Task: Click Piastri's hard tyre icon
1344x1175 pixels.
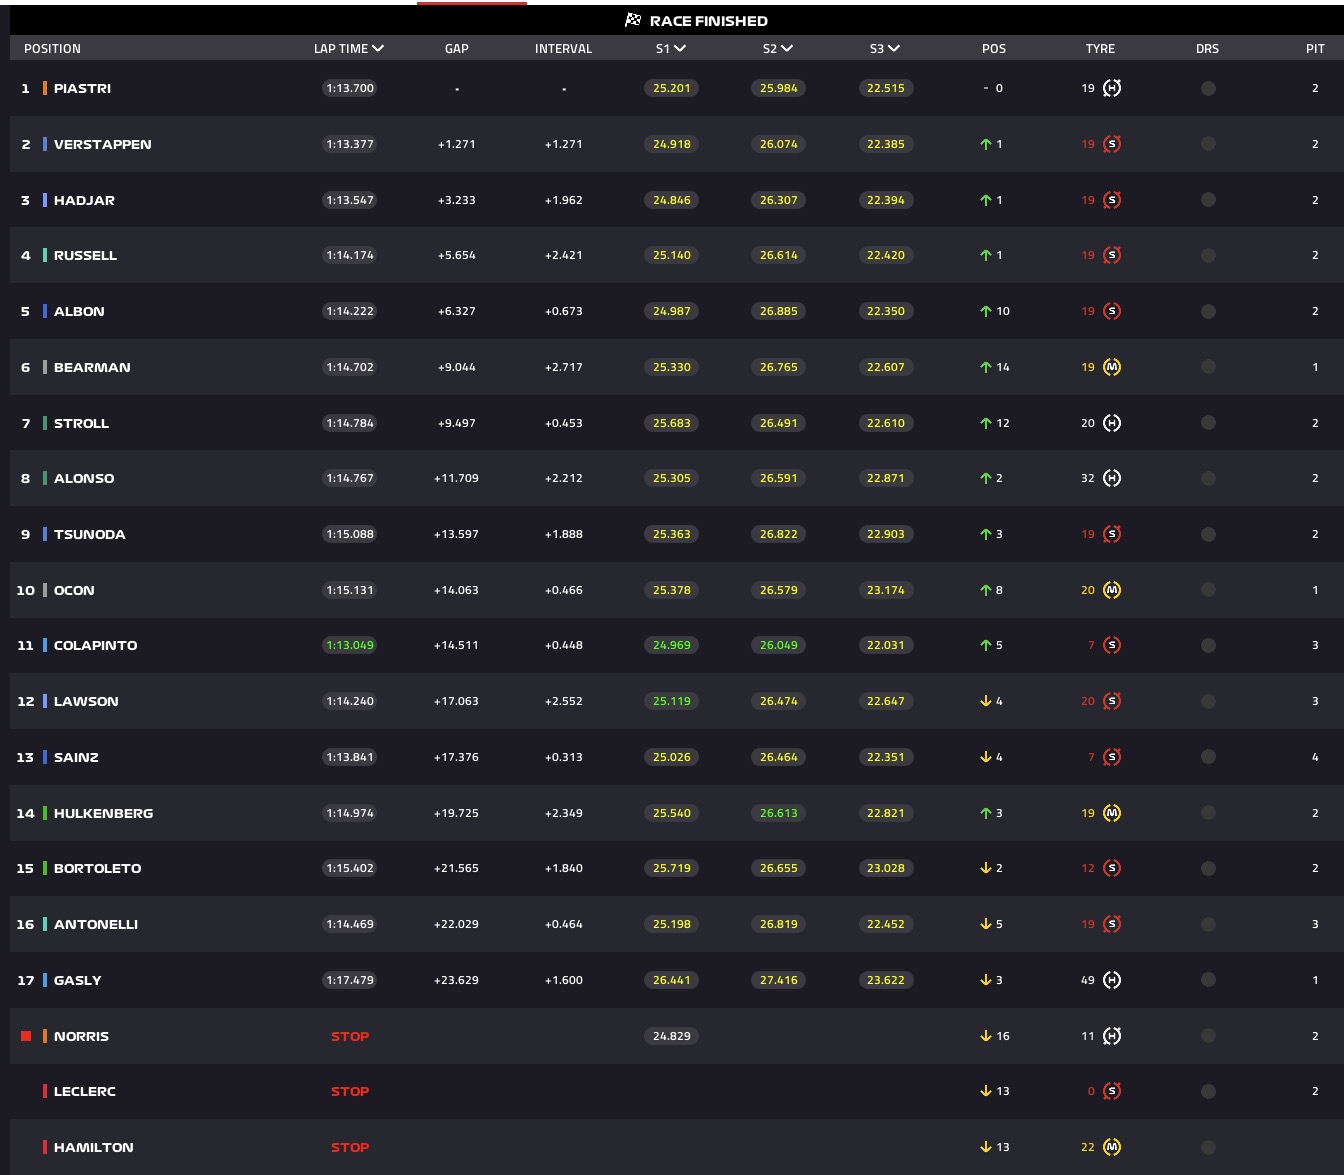Action: 1111,88
